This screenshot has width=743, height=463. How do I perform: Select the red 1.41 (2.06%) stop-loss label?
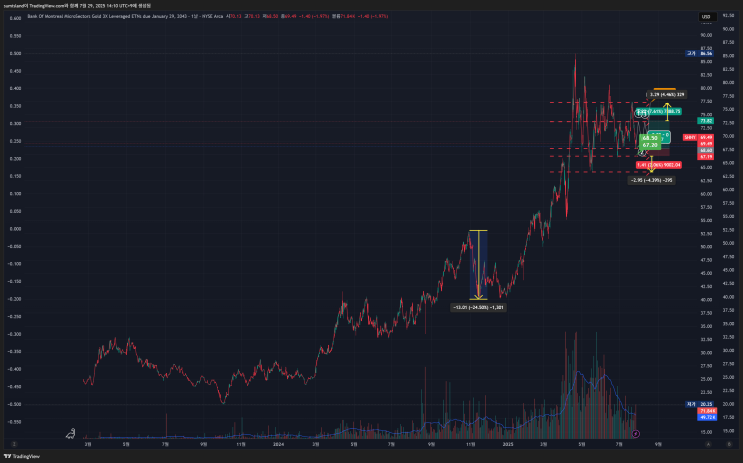pos(659,165)
